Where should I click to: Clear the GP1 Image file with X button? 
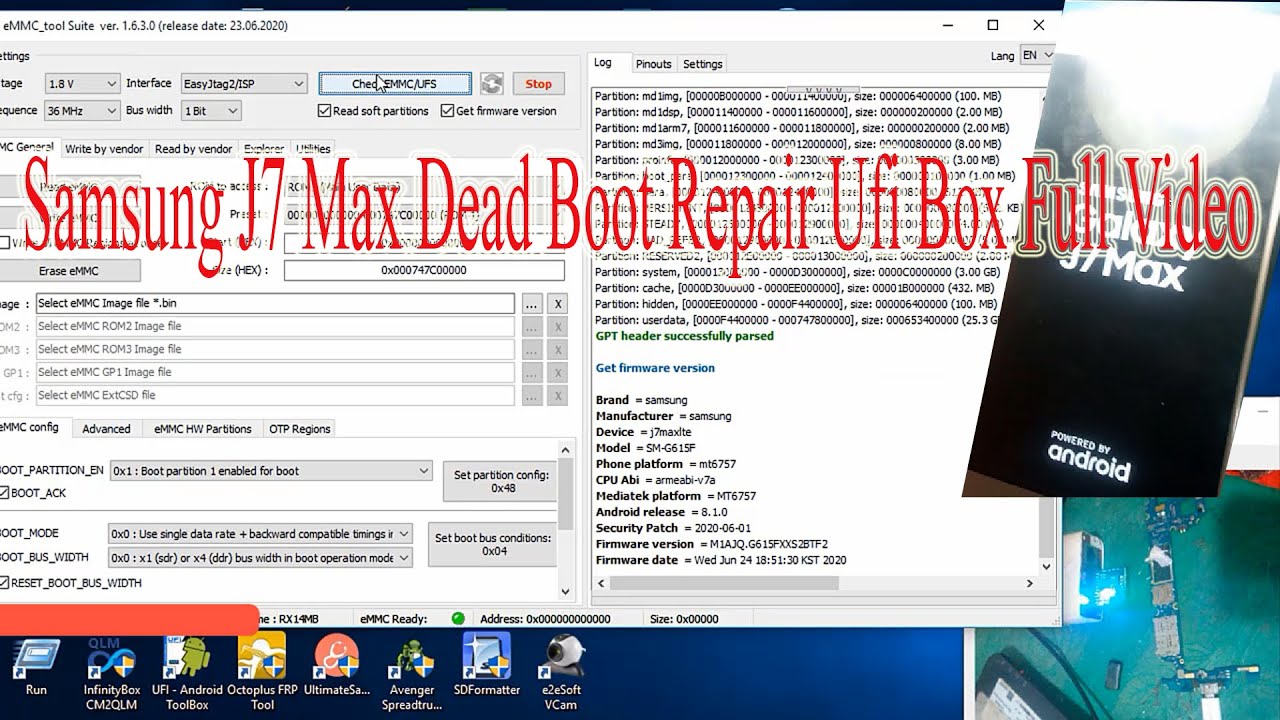(559, 372)
